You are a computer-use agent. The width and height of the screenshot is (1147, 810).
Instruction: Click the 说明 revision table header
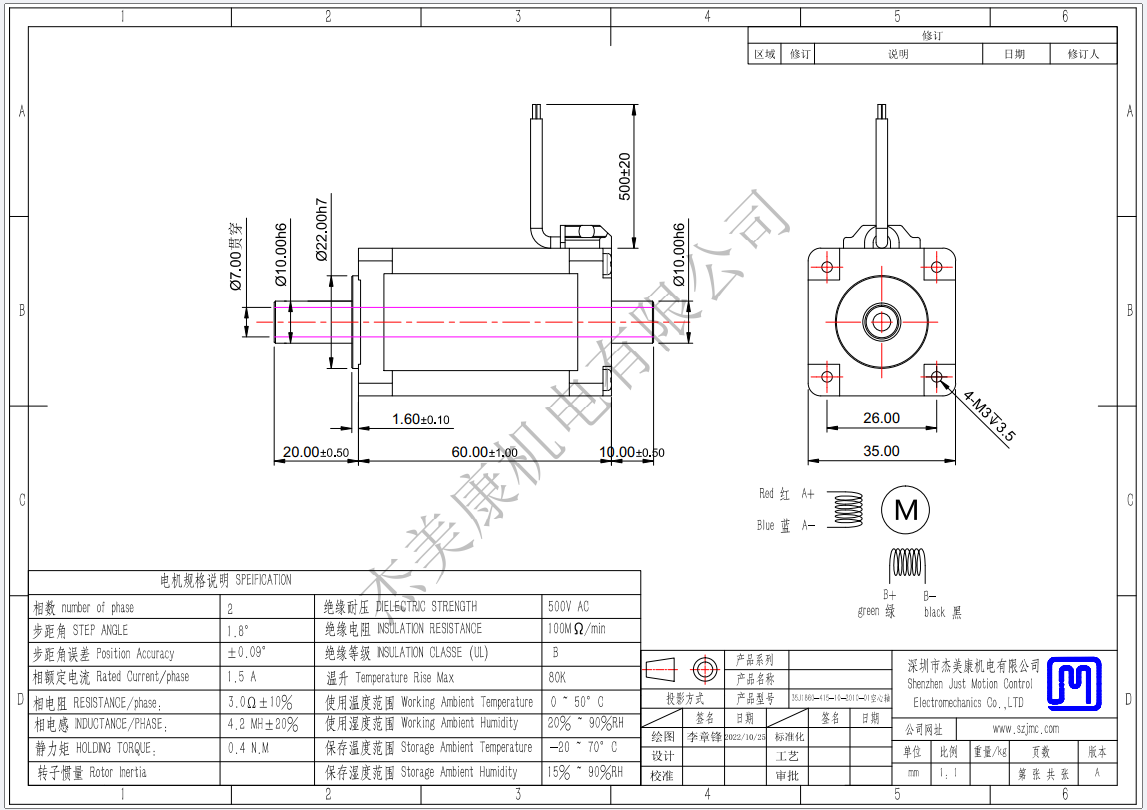click(898, 54)
